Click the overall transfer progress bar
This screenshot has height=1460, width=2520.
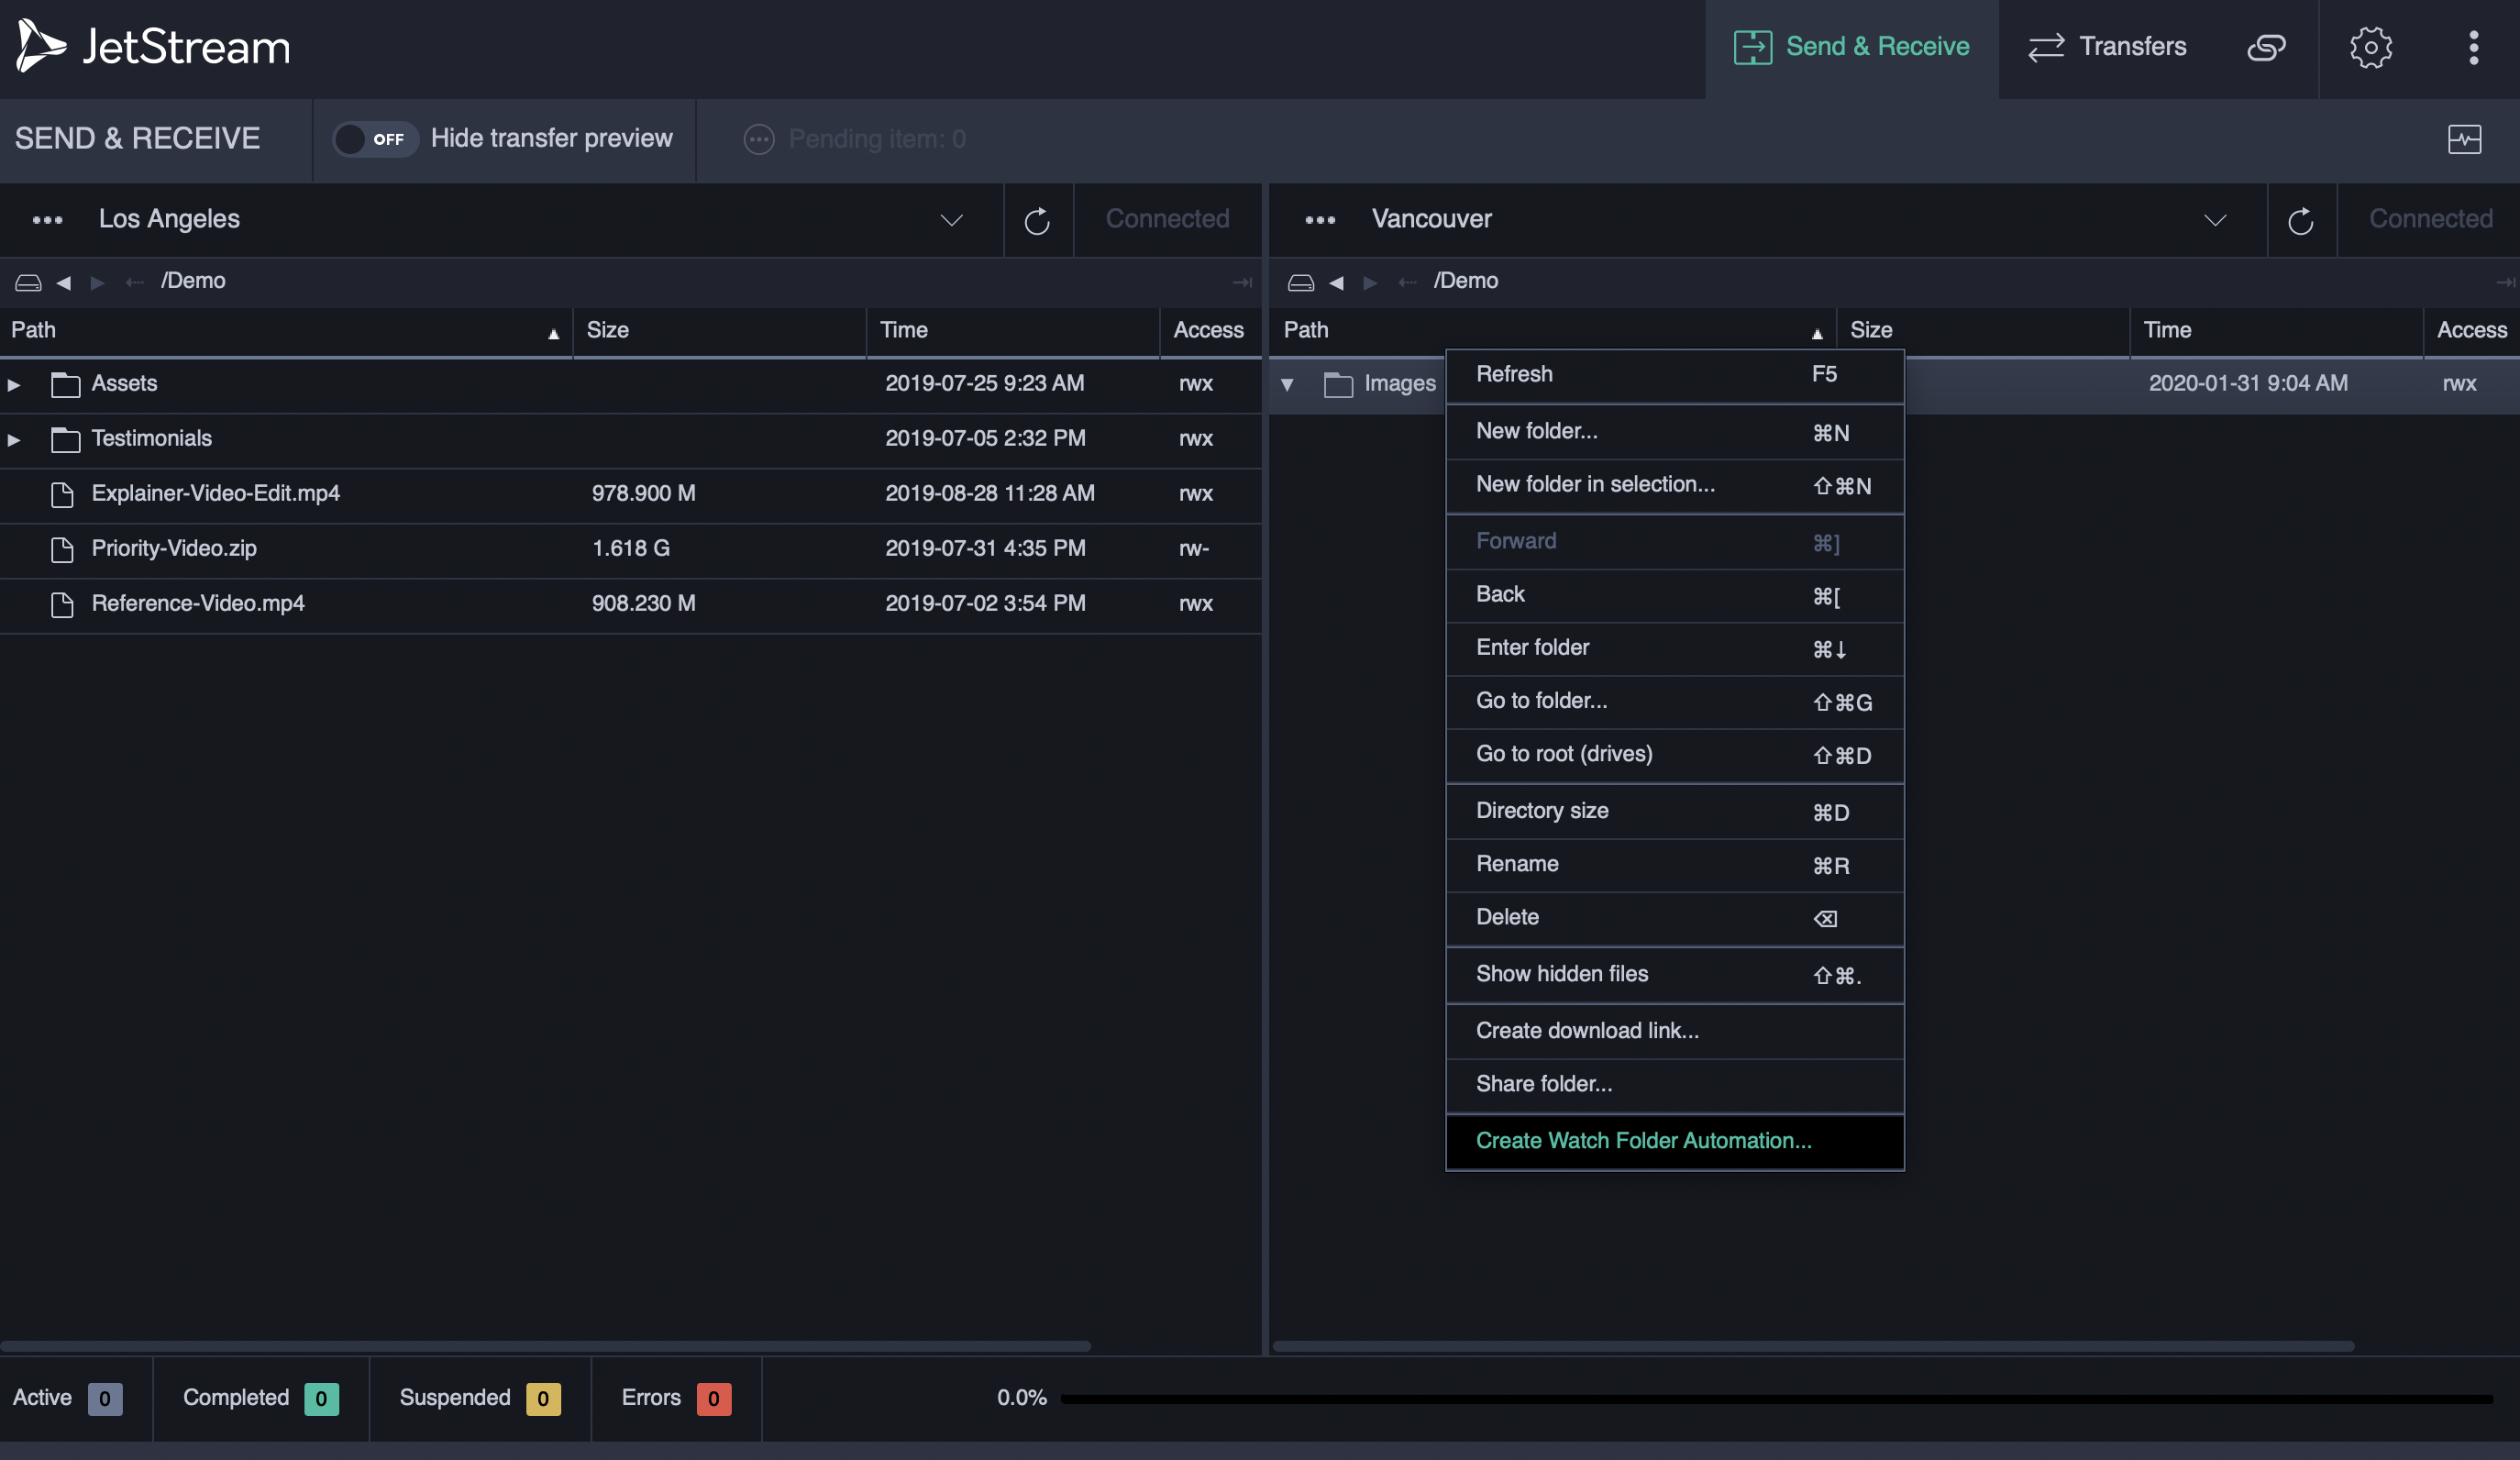1776,1399
